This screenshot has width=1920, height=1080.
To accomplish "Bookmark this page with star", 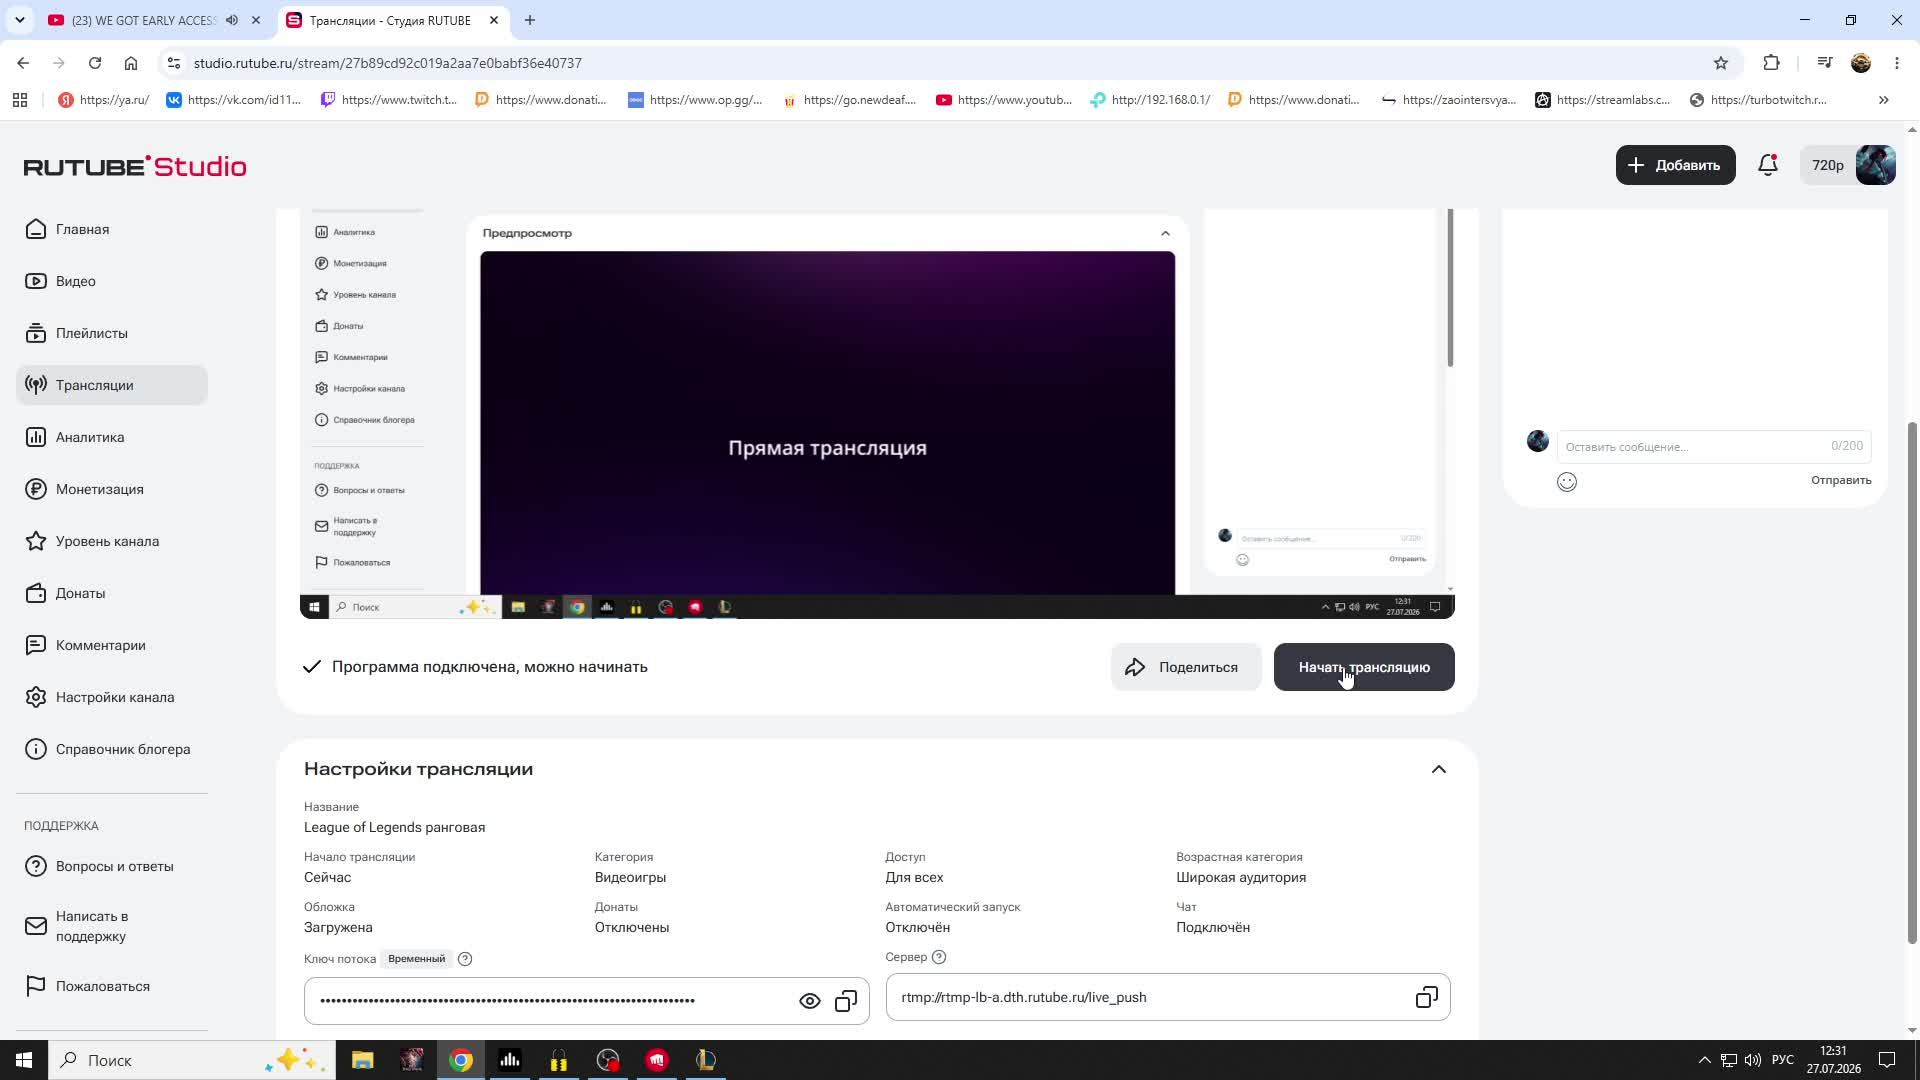I will pos(1720,63).
